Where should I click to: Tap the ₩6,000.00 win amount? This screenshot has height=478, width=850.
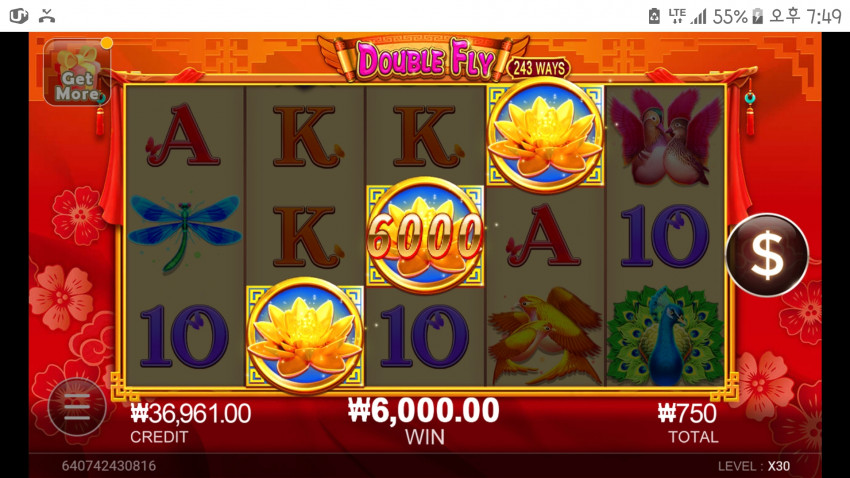(423, 410)
